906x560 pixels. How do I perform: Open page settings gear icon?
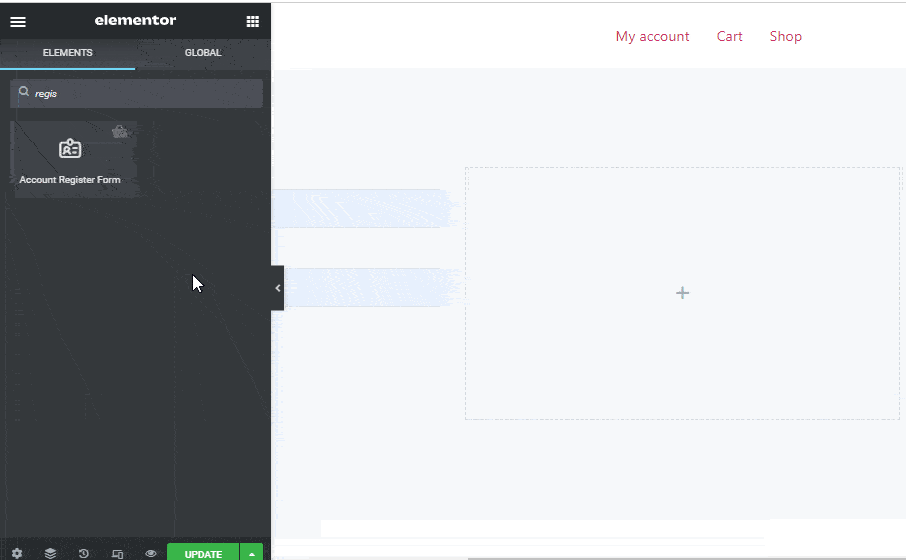pyautogui.click(x=17, y=553)
